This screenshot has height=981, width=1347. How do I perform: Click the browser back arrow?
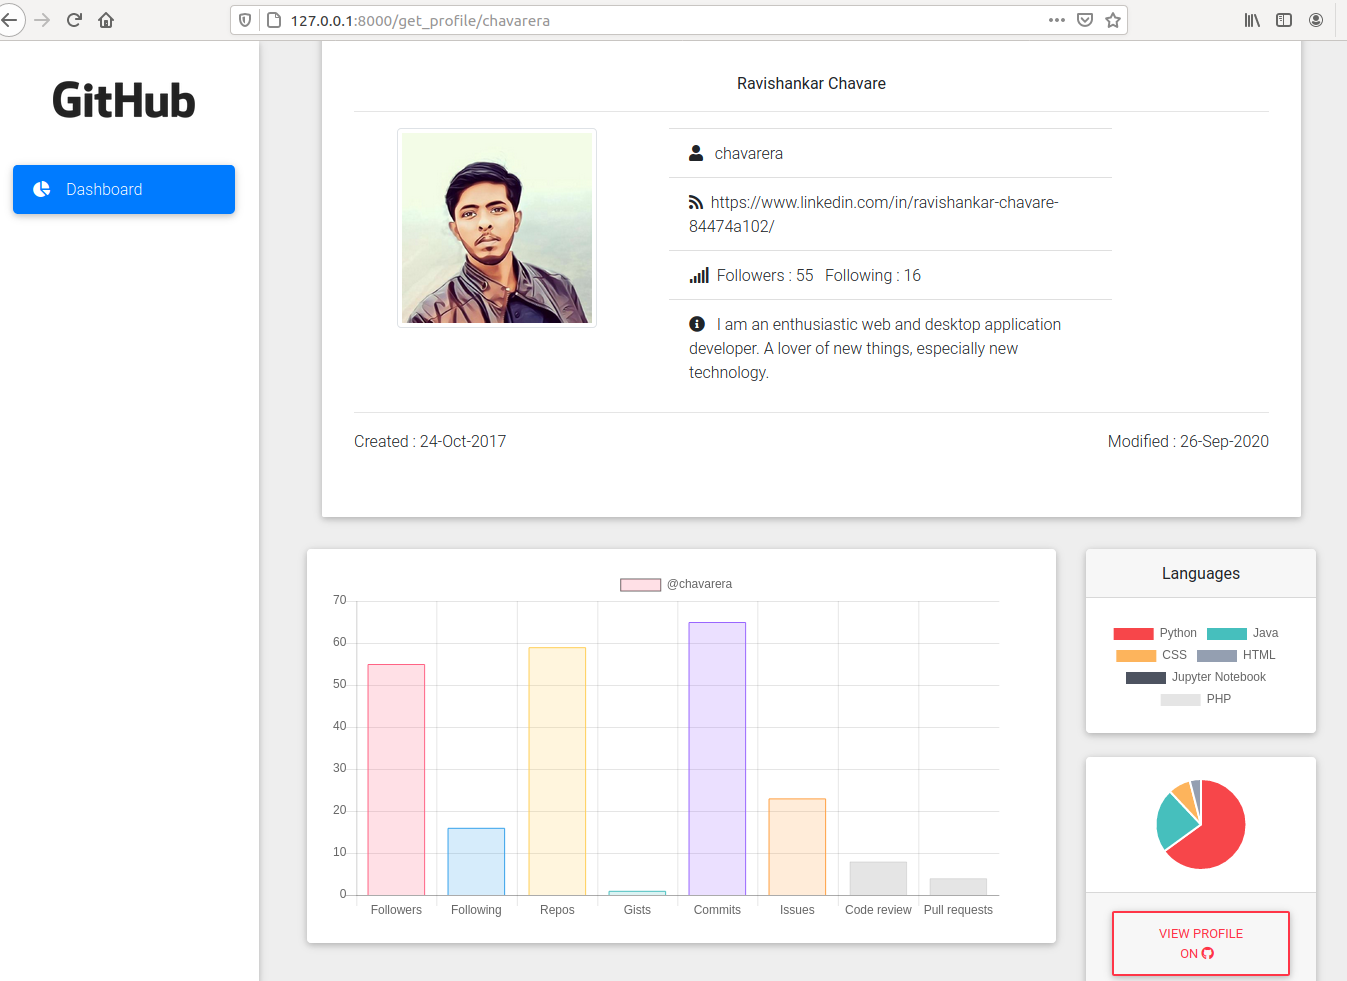(10, 20)
